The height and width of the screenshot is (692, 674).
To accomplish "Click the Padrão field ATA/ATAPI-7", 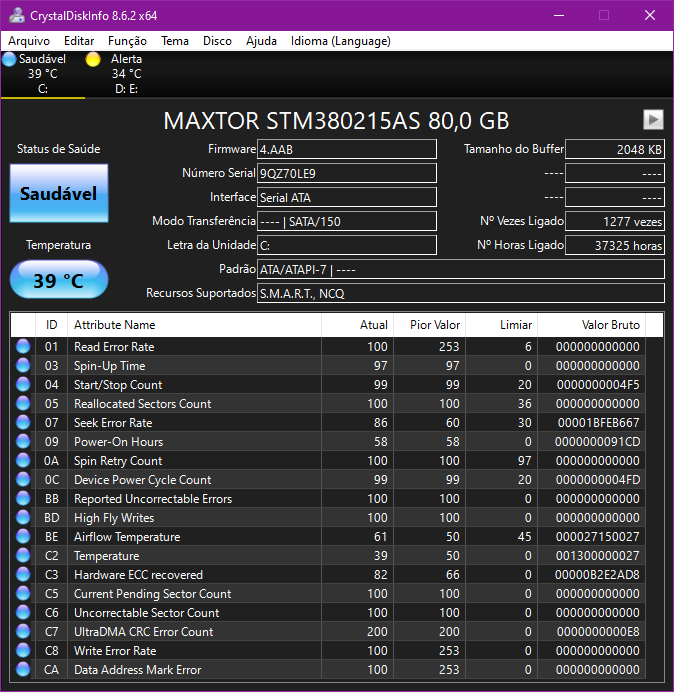I will tap(461, 269).
